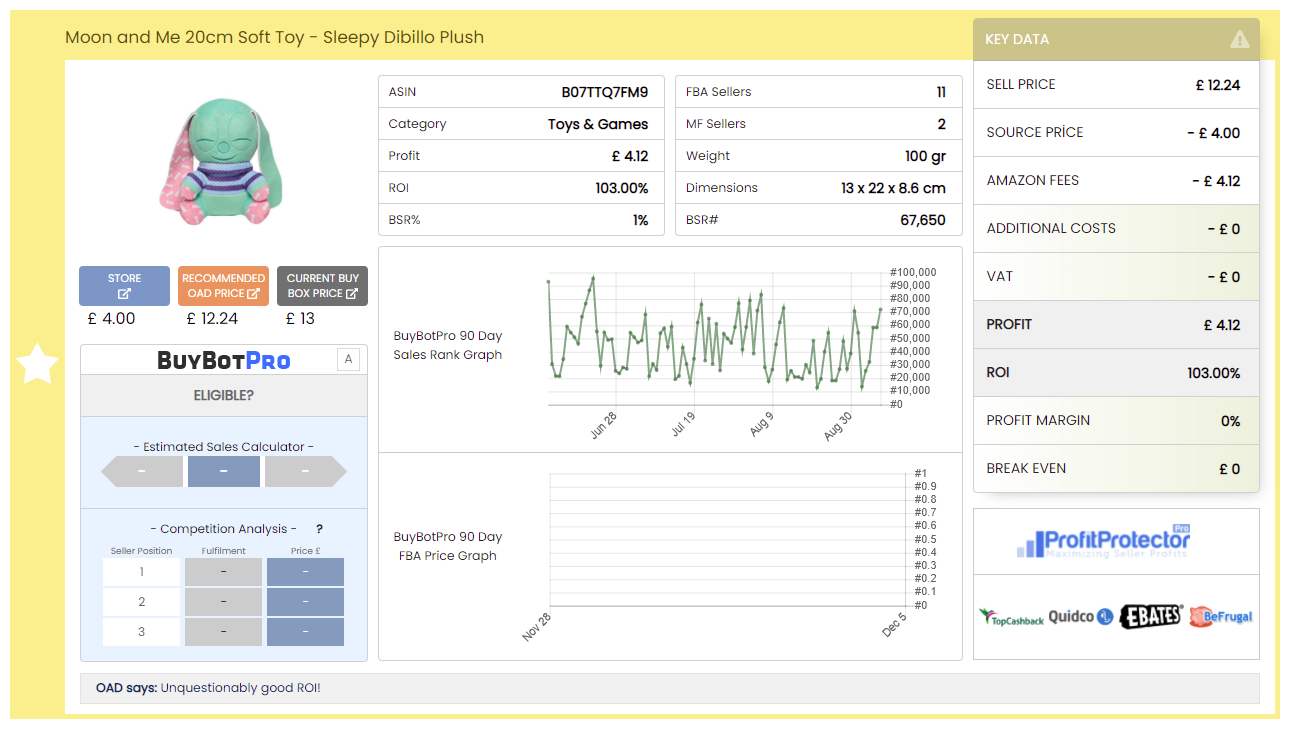Click the BSR% value 1%
Image resolution: width=1295 pixels, height=733 pixels.
tap(641, 220)
